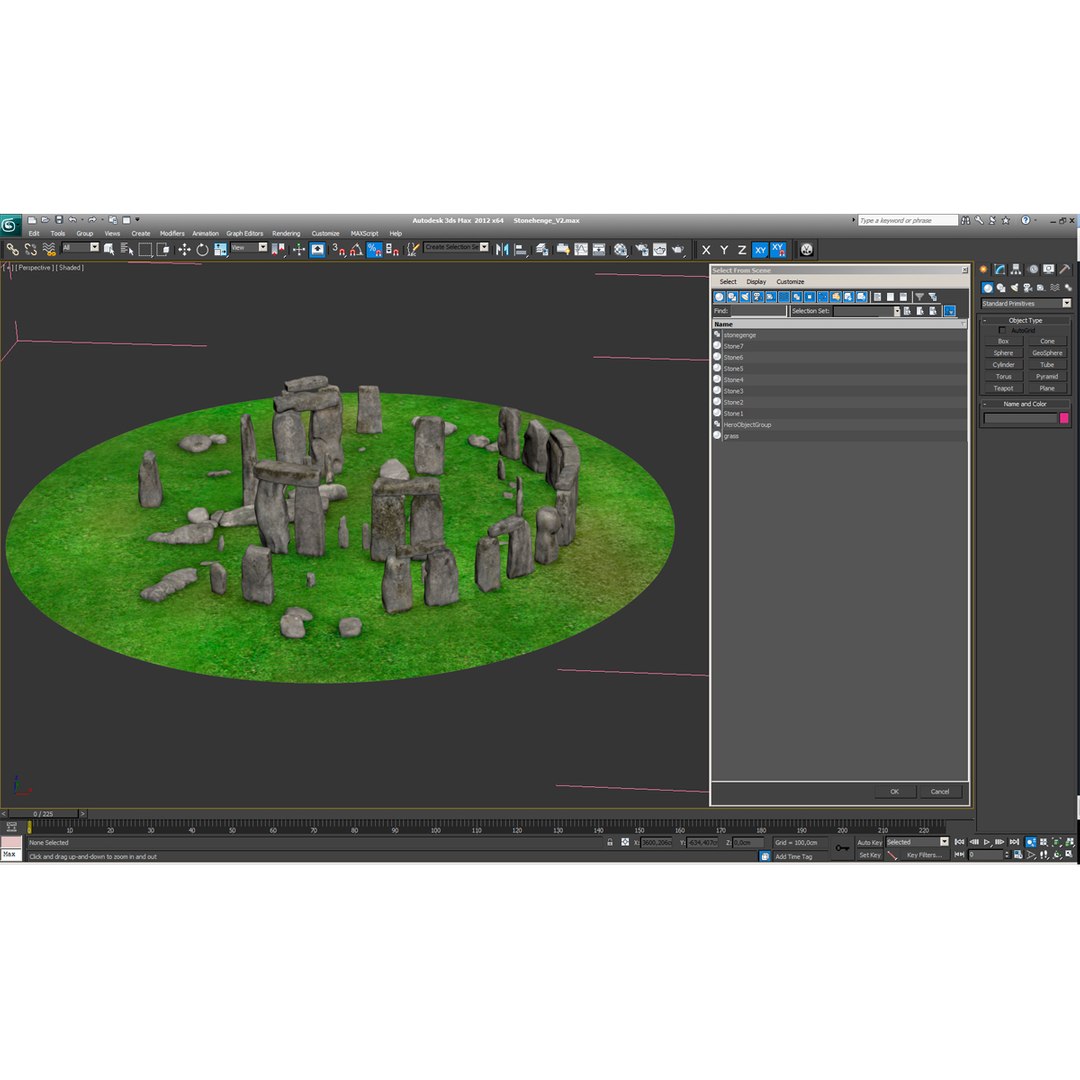Screen dimensions: 1080x1080
Task: Click OK in Select From Scene dialog
Action: [x=895, y=791]
